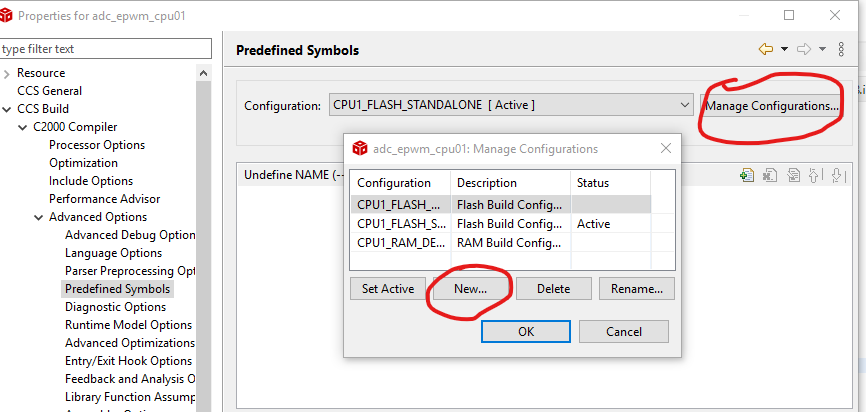Open the three-dot view menu

tap(840, 49)
